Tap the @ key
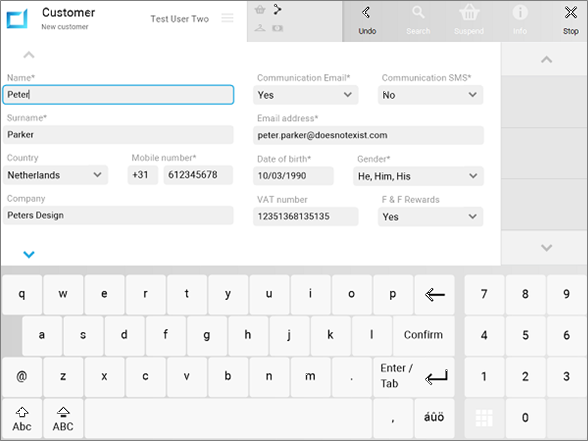Viewport: 588px width, 441px height. click(x=22, y=377)
